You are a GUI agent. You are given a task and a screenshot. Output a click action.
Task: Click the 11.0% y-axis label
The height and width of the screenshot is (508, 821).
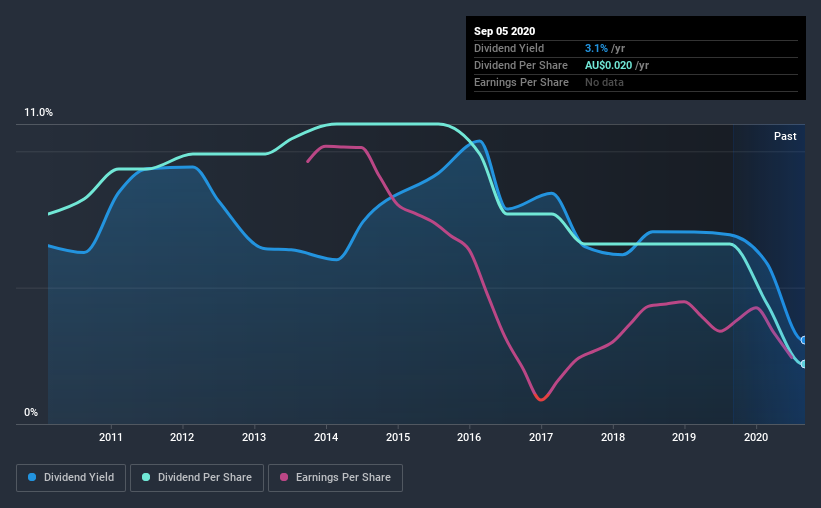38,113
